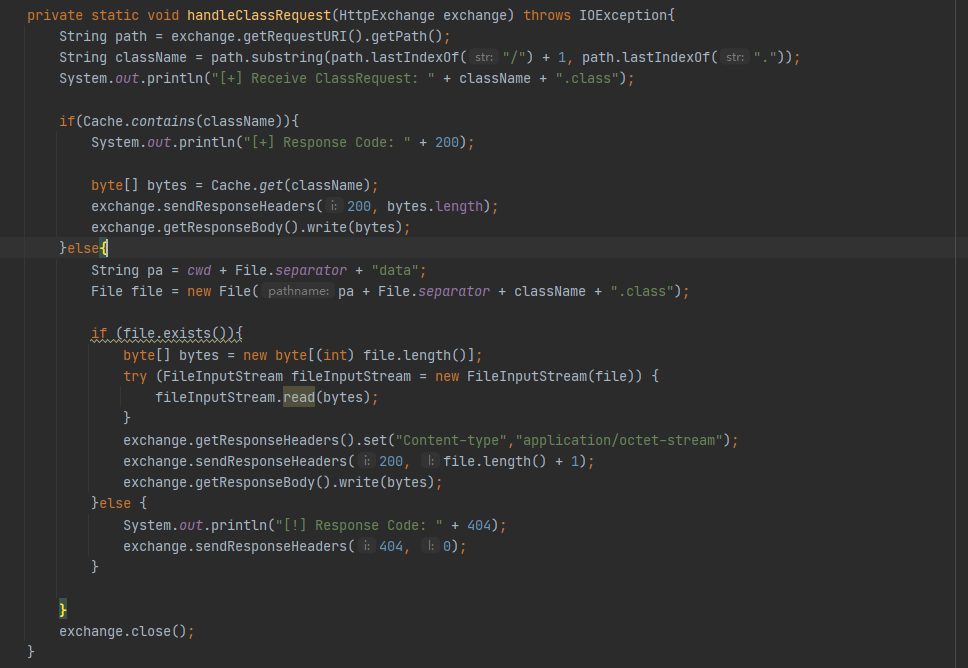Viewport: 968px width, 668px height.
Task: Click the highlighted read method
Action: (x=299, y=398)
